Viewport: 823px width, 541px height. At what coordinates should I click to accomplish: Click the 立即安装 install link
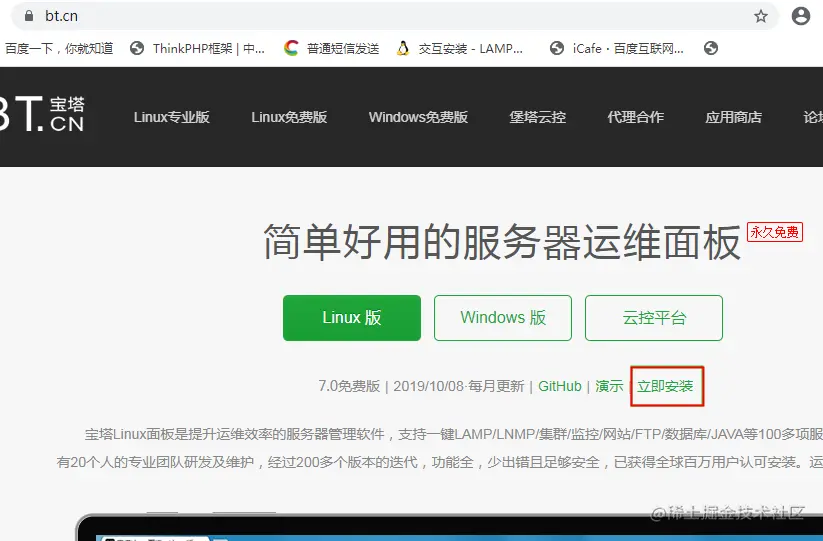point(665,386)
